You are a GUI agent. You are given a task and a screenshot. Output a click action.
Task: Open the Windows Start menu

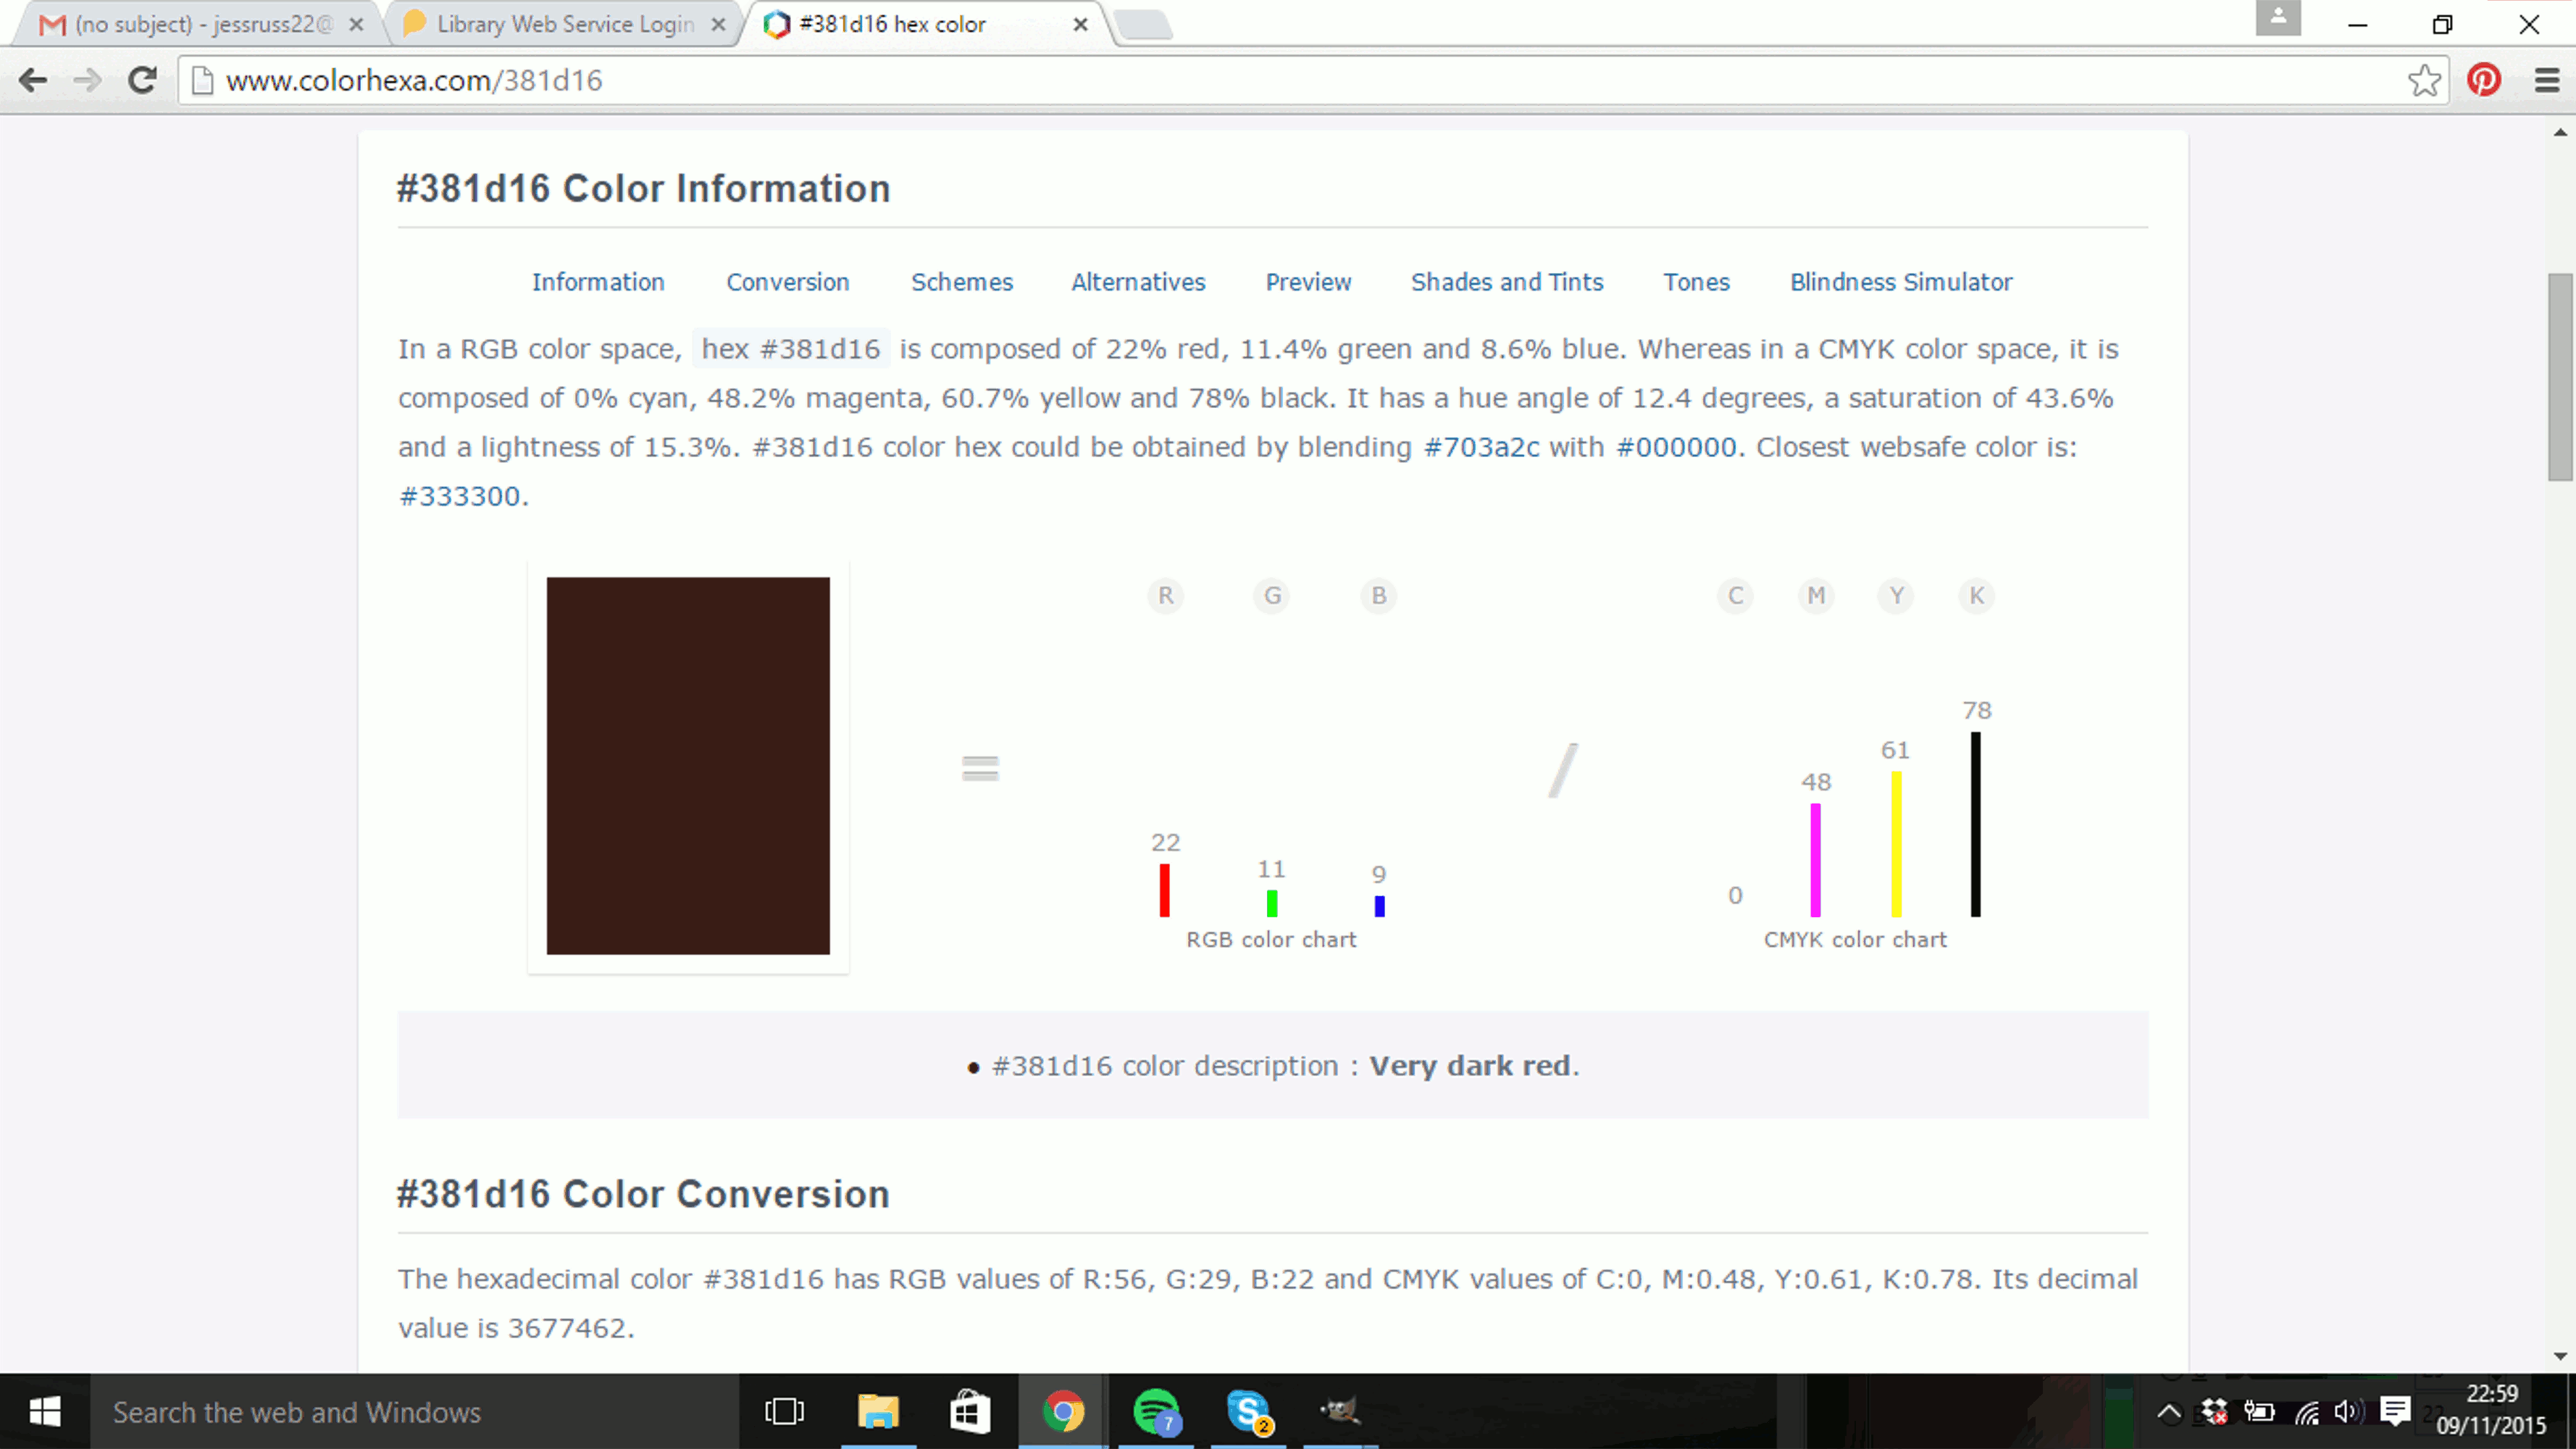45,1412
